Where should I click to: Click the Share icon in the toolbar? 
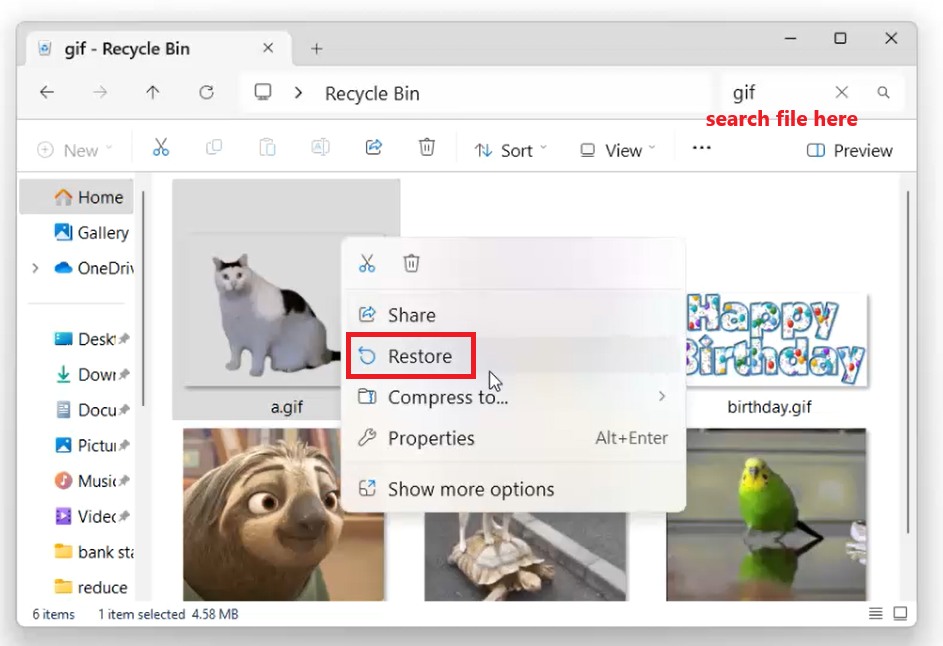coord(373,147)
